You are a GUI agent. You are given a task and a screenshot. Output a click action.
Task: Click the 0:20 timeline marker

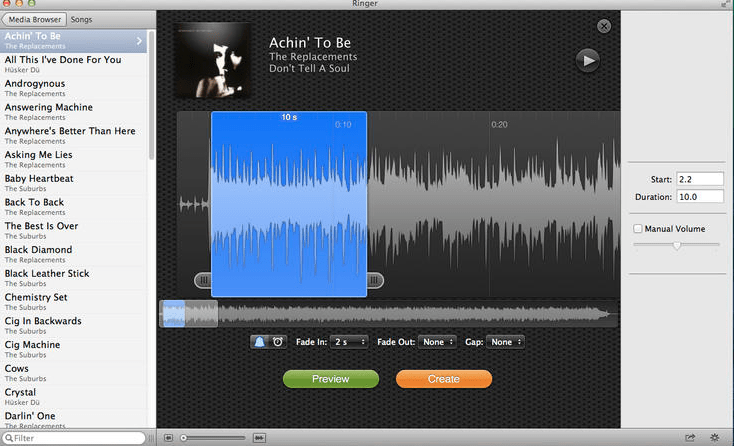coord(499,124)
